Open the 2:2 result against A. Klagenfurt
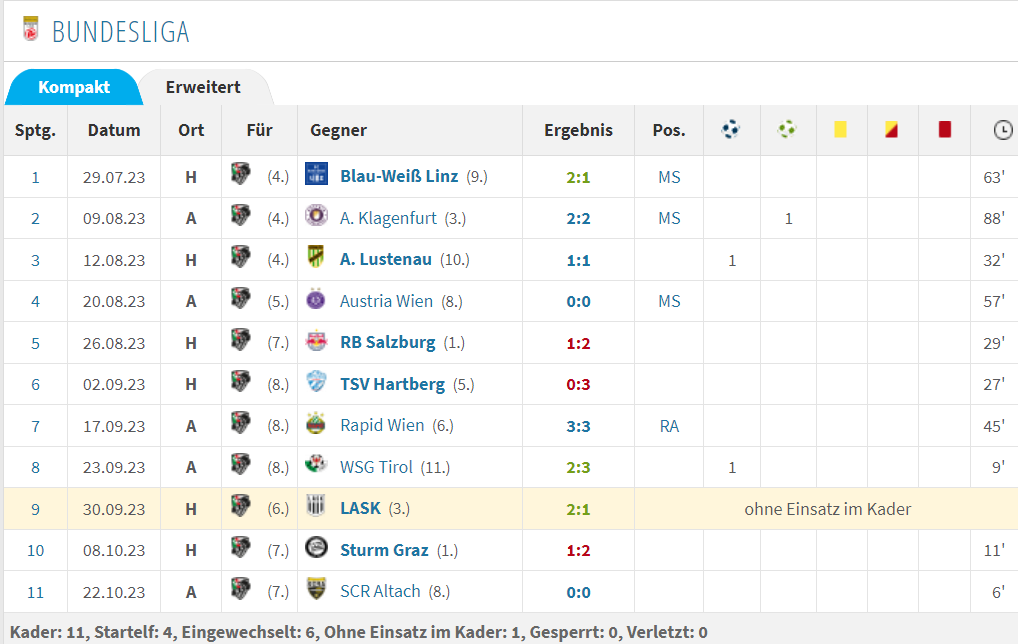 click(x=578, y=219)
